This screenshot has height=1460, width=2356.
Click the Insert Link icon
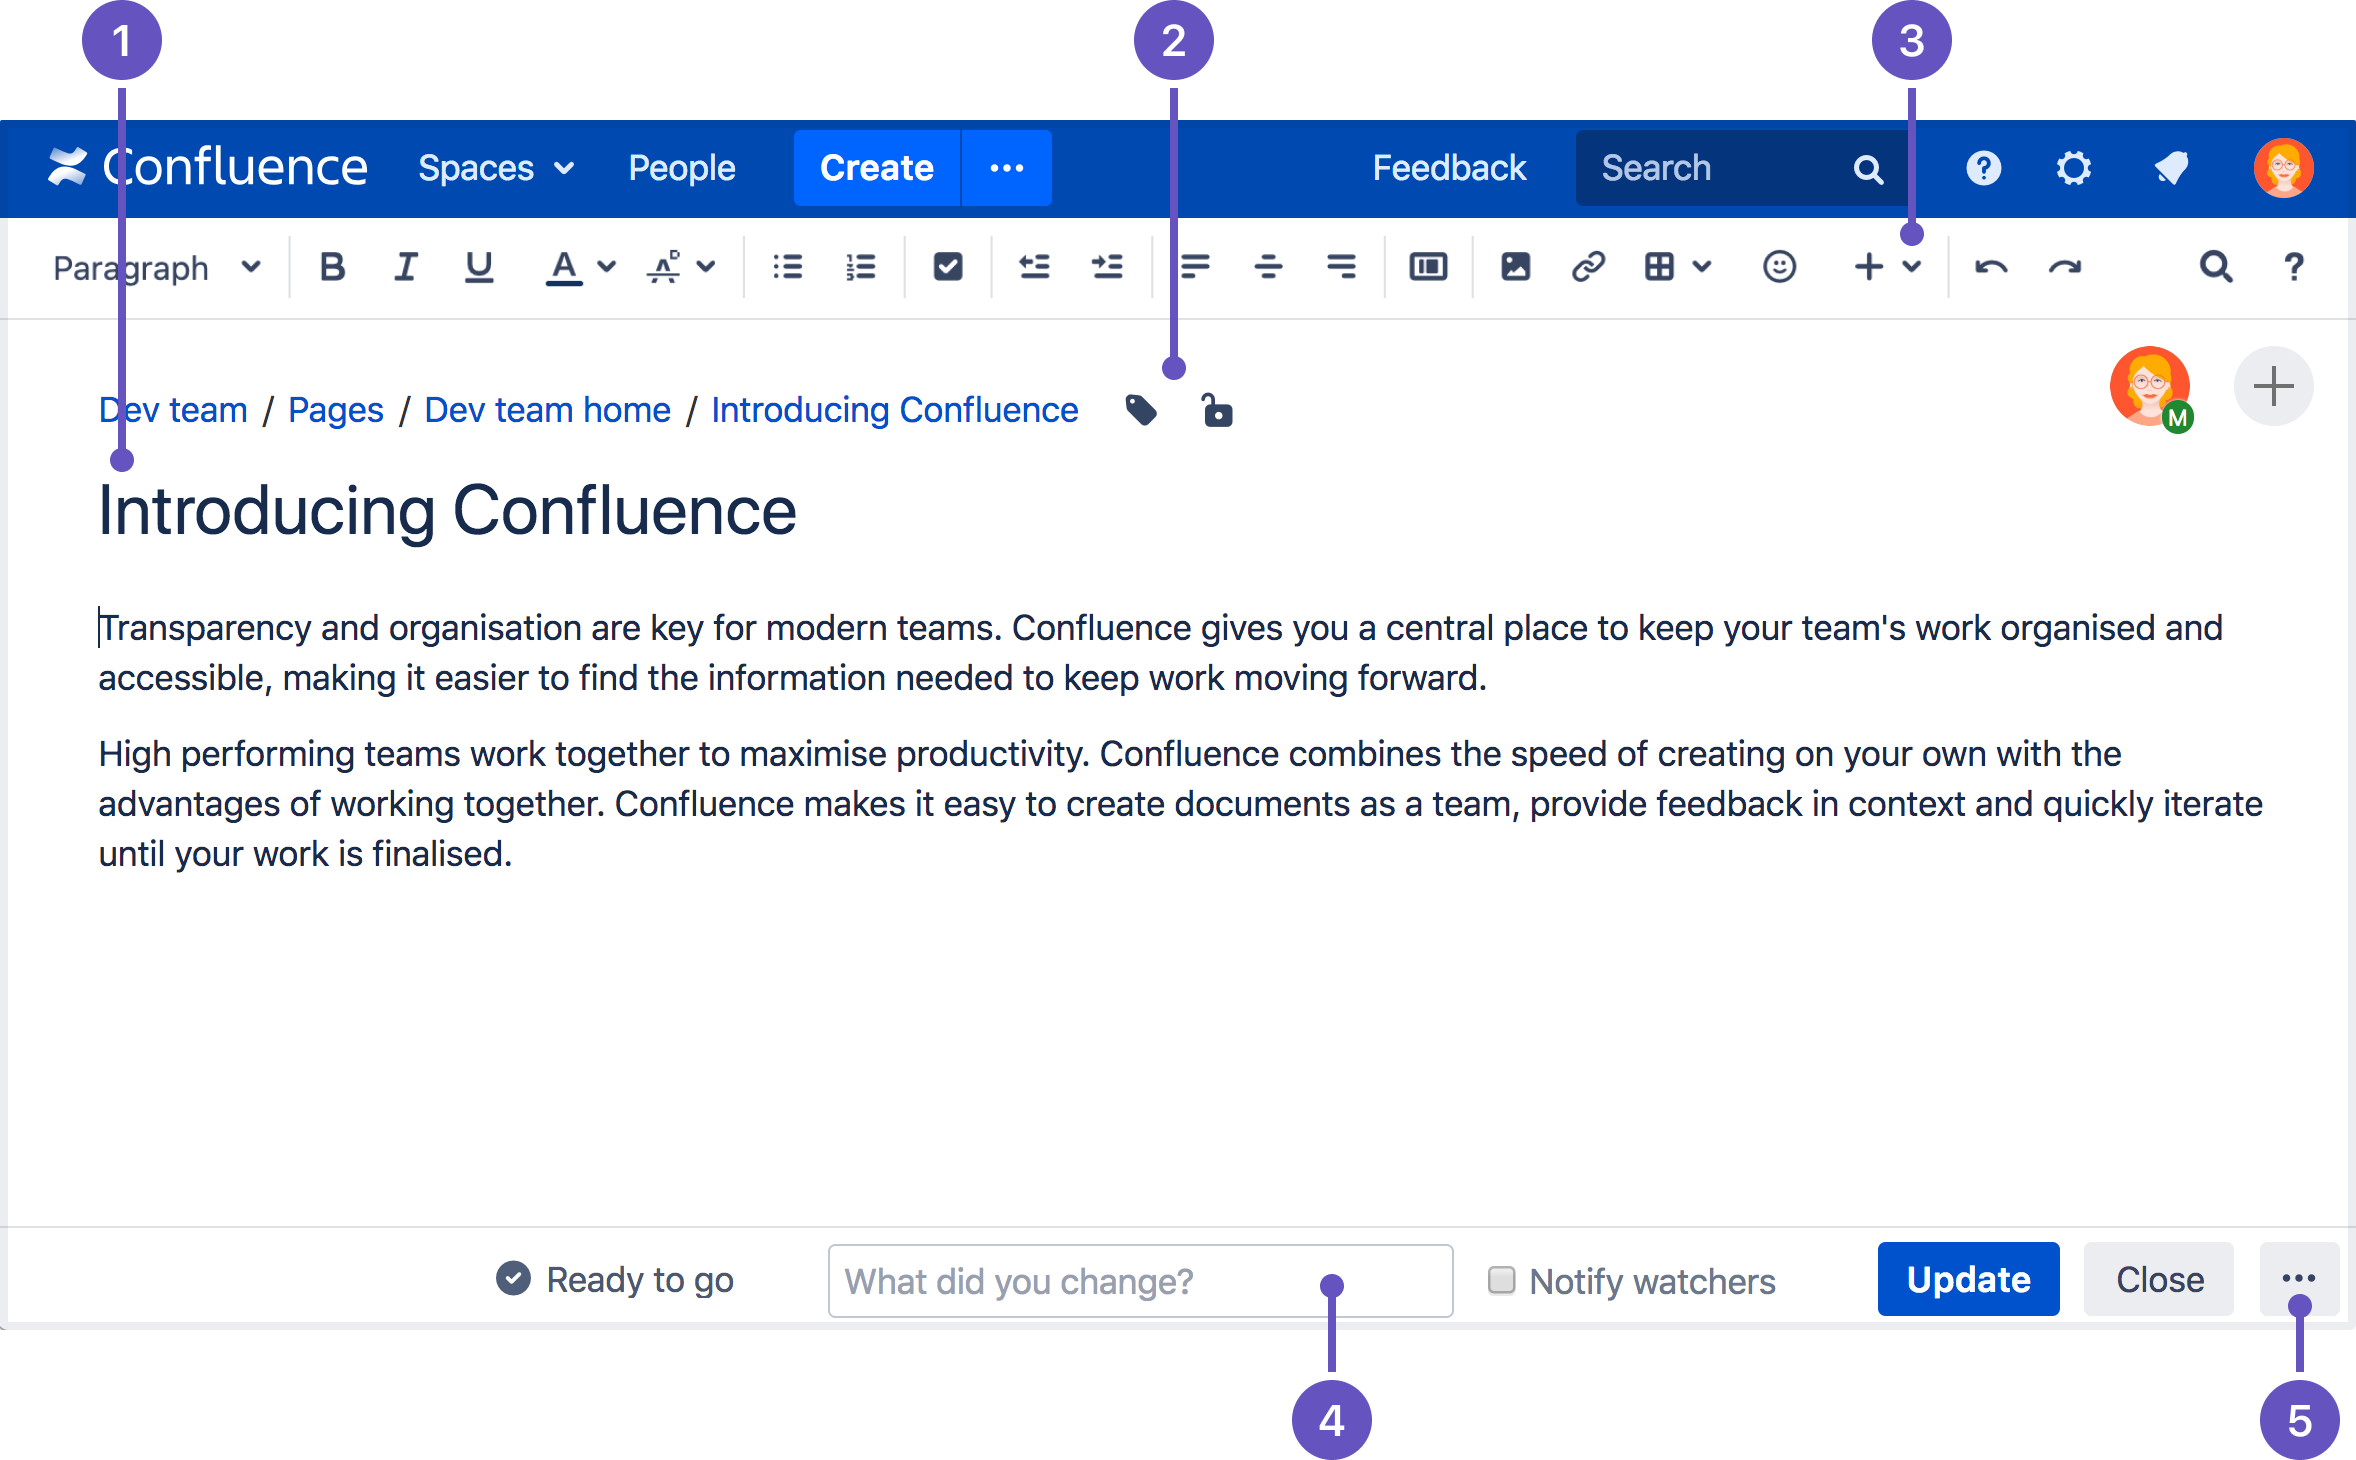pyautogui.click(x=1585, y=264)
